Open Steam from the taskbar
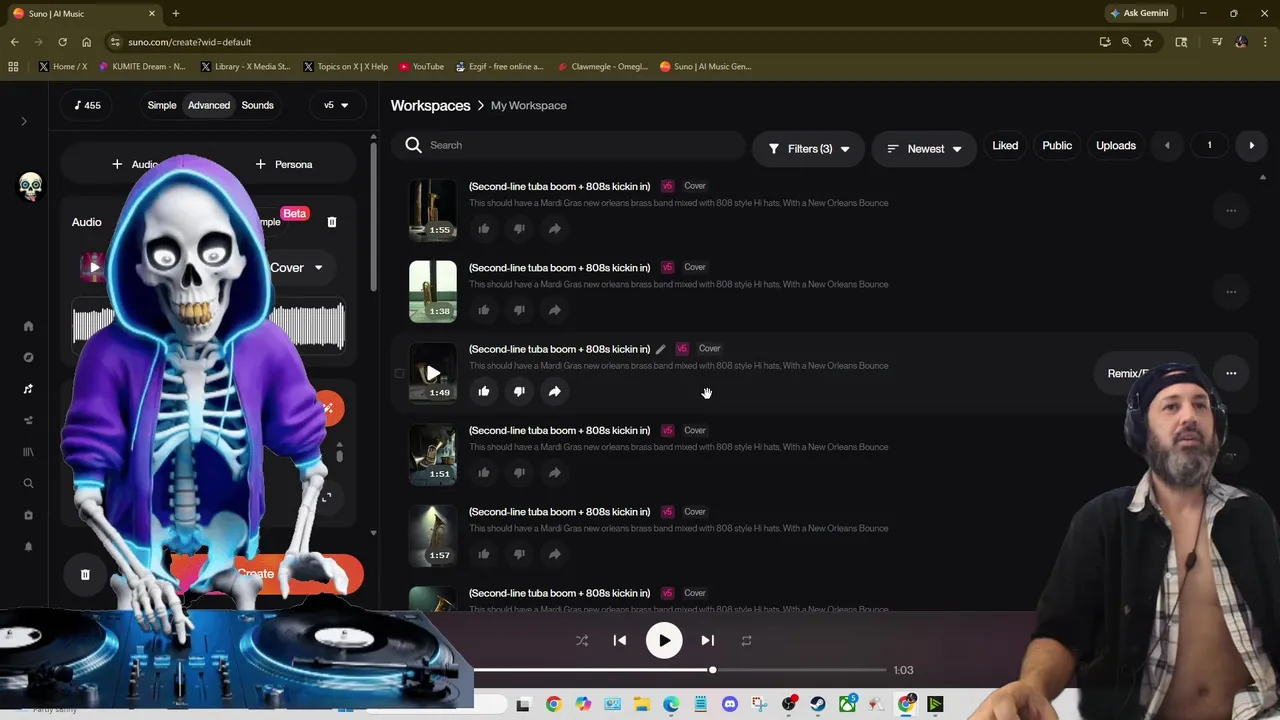 [818, 705]
